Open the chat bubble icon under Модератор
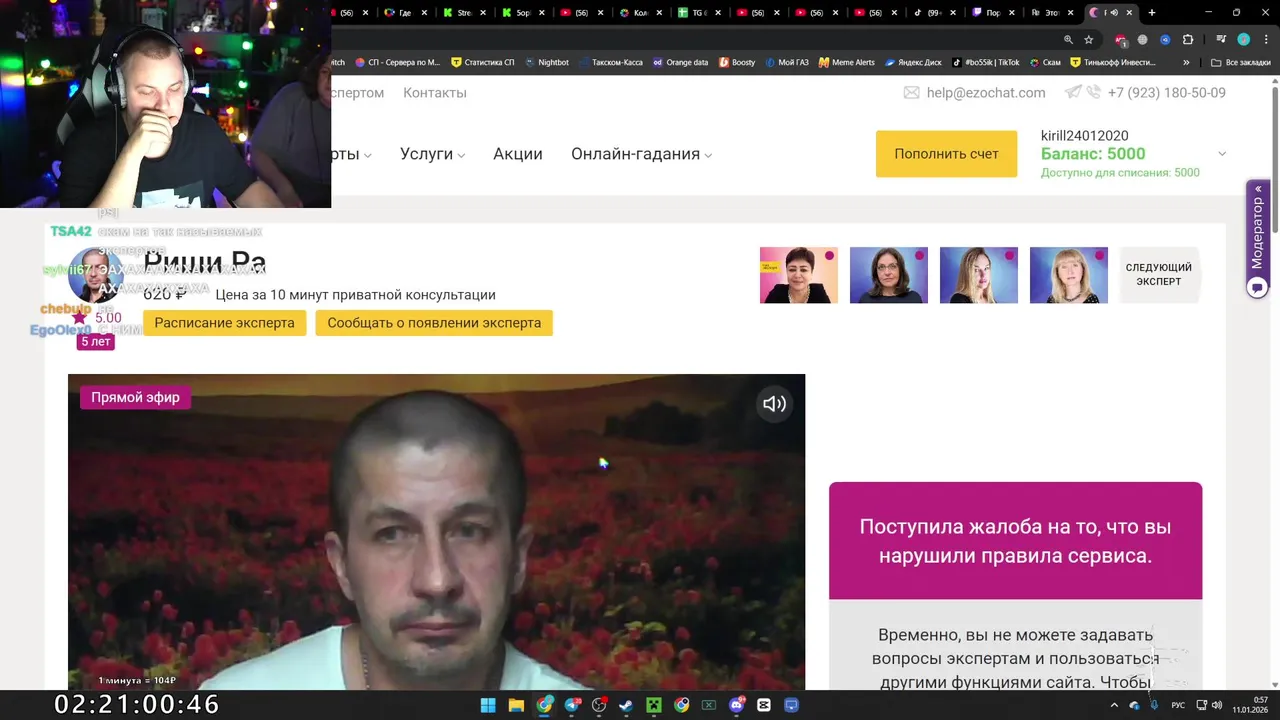1280x720 pixels. pos(1258,287)
